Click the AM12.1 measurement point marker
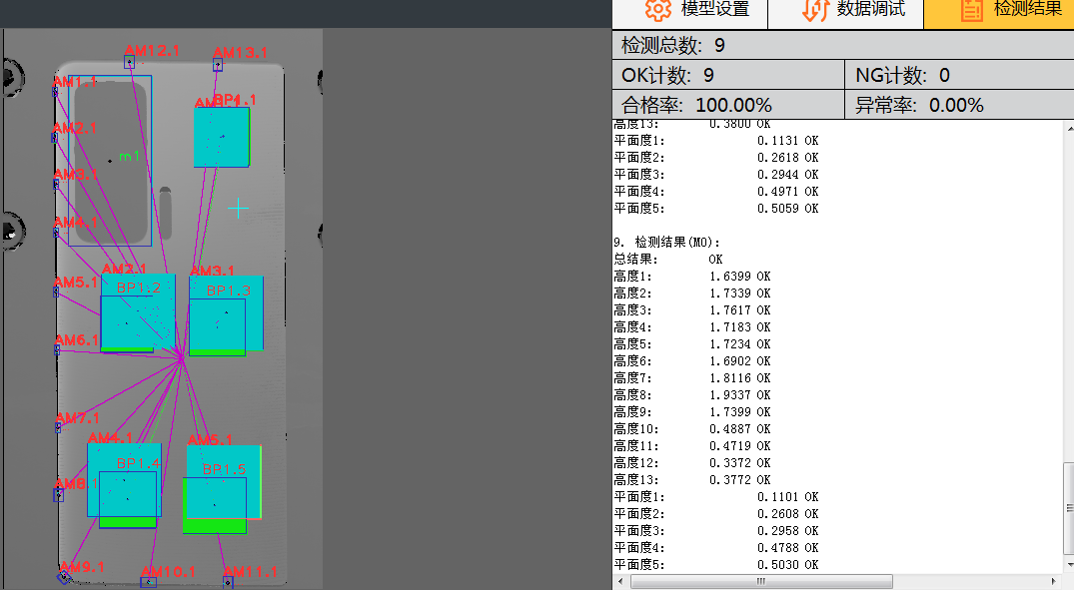Viewport: 1074px width, 590px height. click(x=129, y=62)
